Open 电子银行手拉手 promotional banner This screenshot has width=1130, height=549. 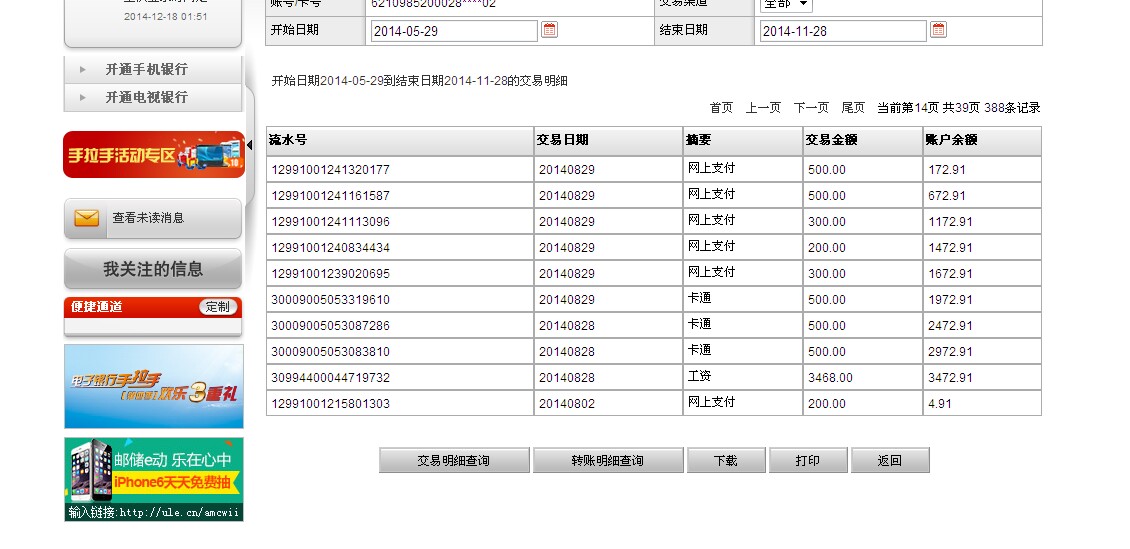click(x=154, y=386)
